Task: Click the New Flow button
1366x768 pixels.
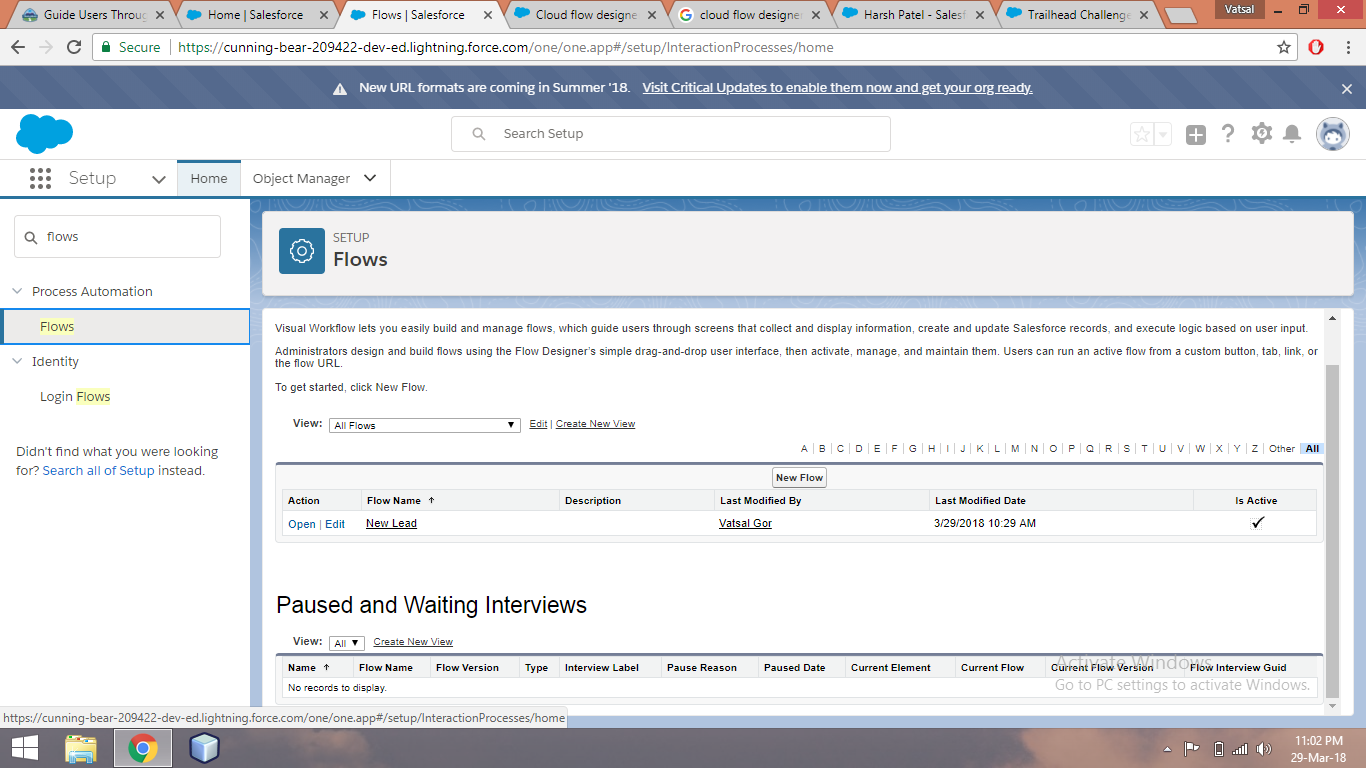Action: click(x=800, y=478)
